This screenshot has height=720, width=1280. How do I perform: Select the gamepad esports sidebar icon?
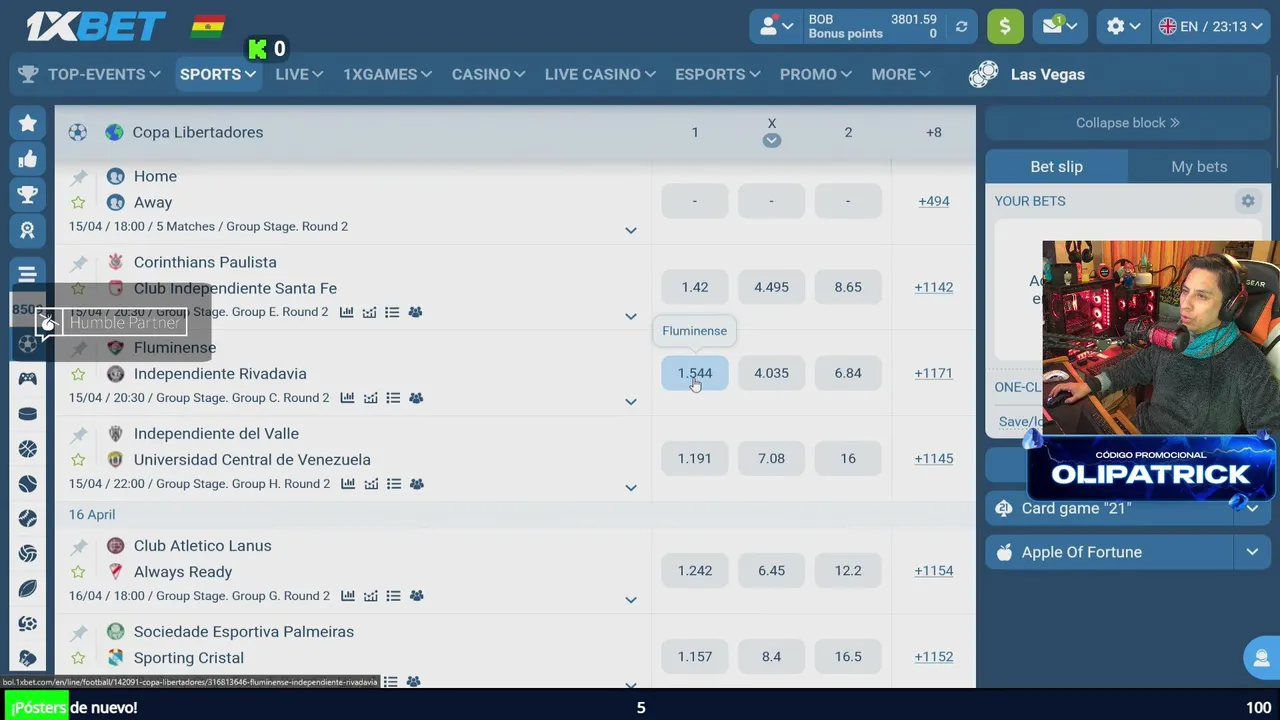point(27,379)
